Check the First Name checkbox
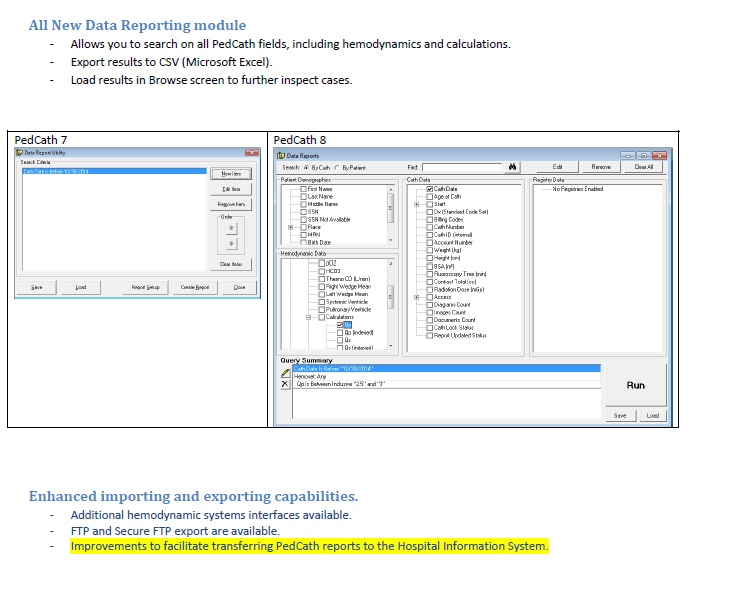This screenshot has width=743, height=589. pyautogui.click(x=304, y=189)
